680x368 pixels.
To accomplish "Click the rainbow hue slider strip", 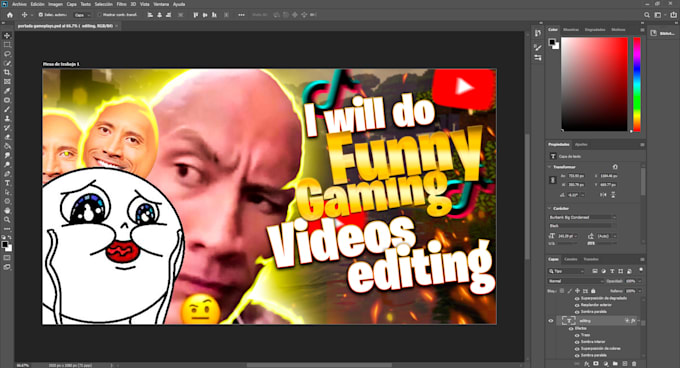I will 637,84.
